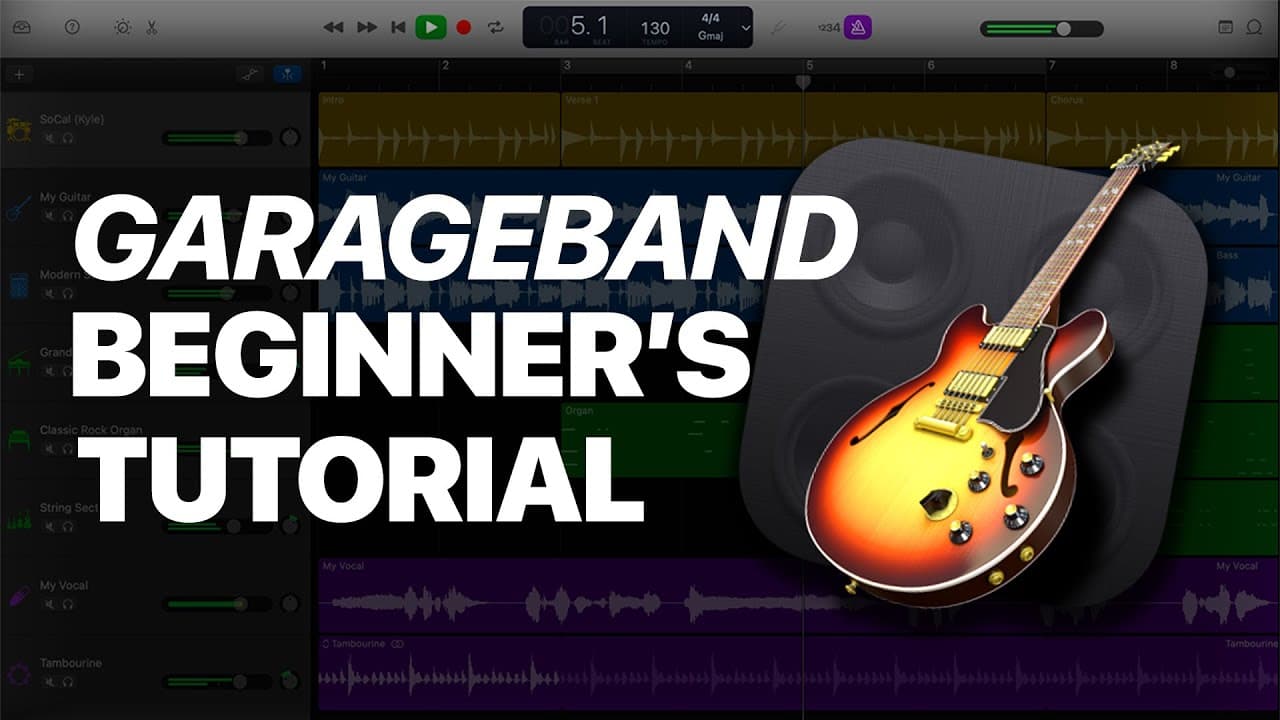Mute the My Guitar track

click(48, 216)
